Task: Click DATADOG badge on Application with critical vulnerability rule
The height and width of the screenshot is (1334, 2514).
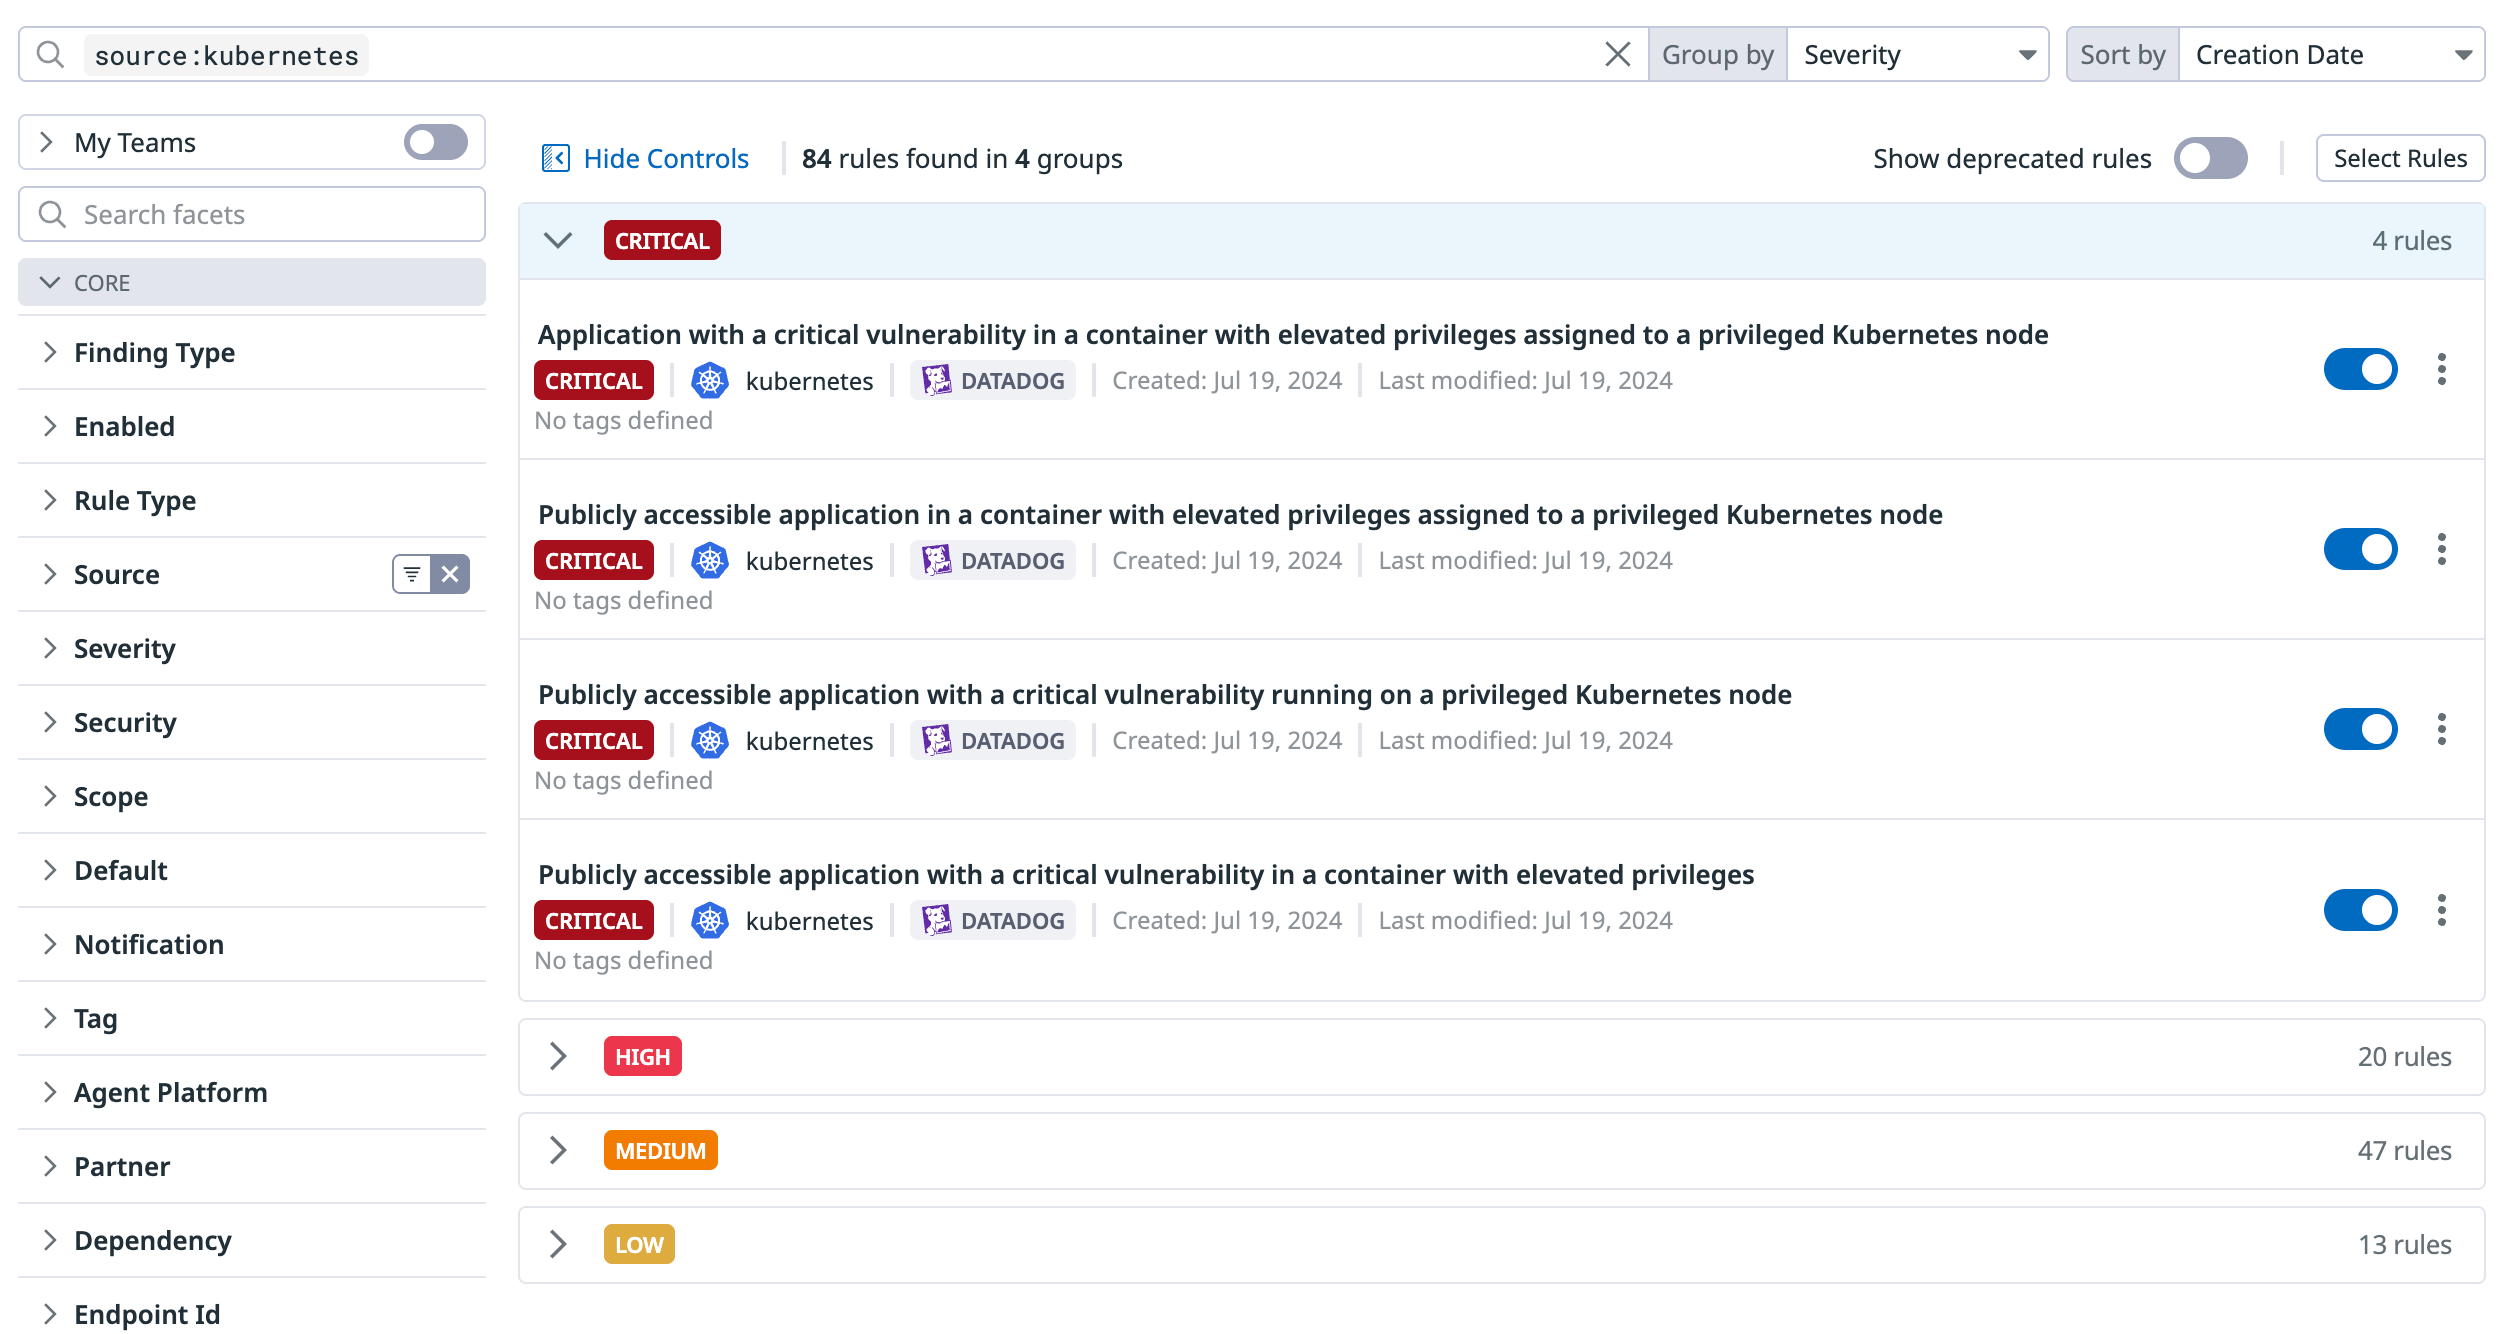Action: pyautogui.click(x=993, y=380)
